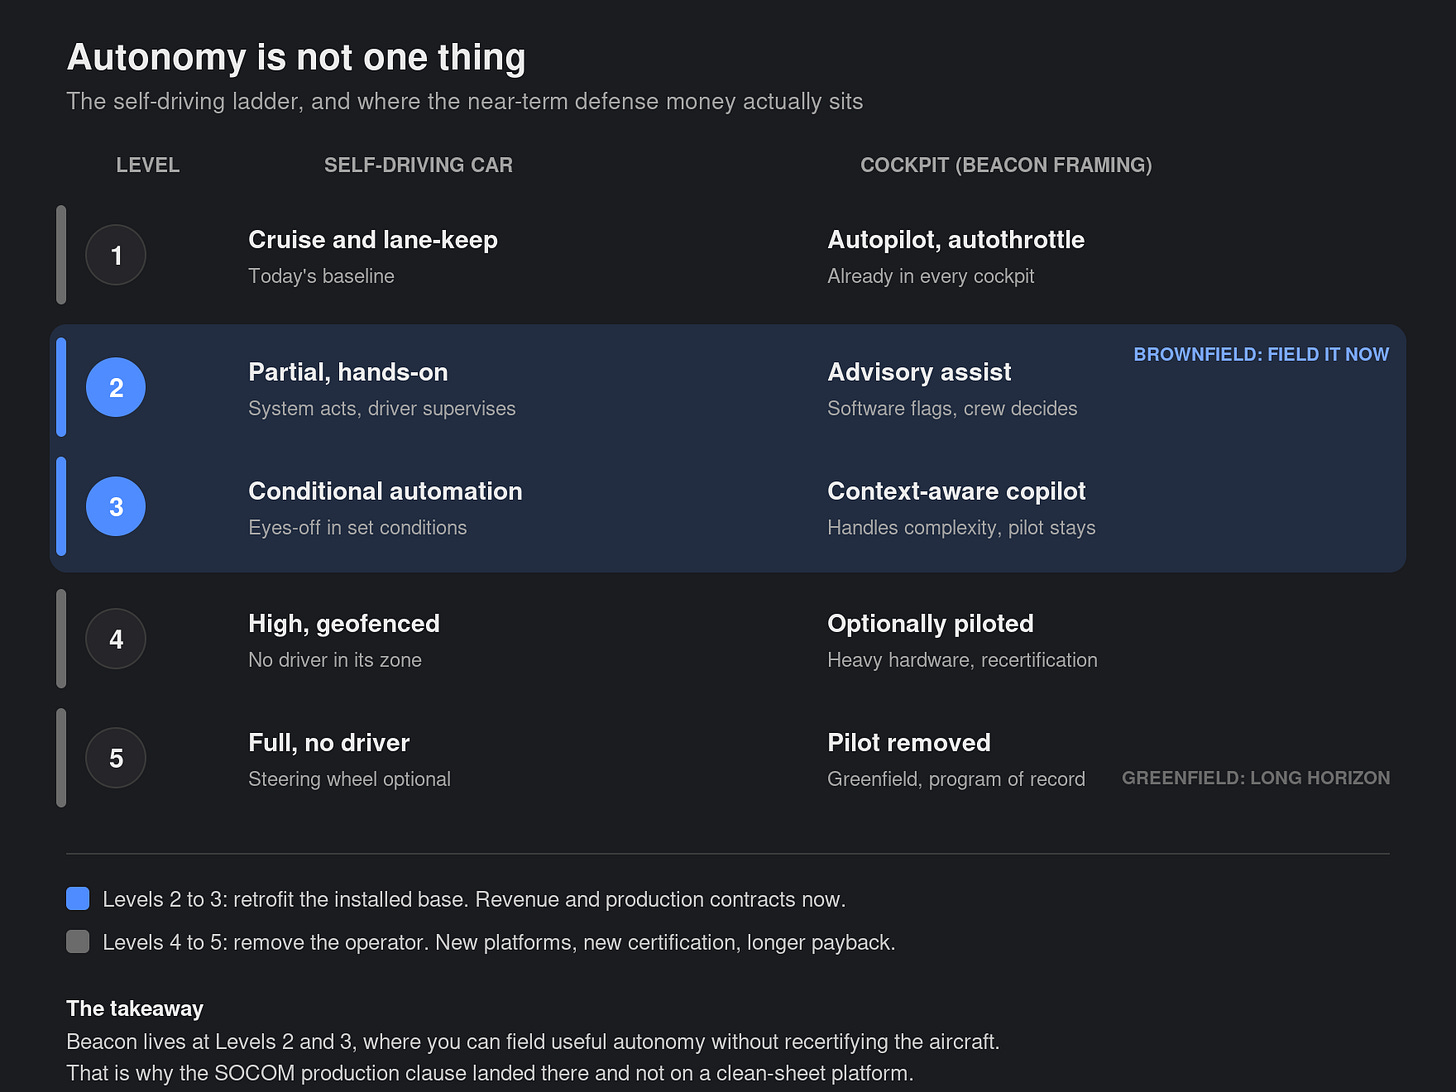Click the Cruise and lane-keep heading
Viewport: 1456px width, 1092px height.
(373, 240)
